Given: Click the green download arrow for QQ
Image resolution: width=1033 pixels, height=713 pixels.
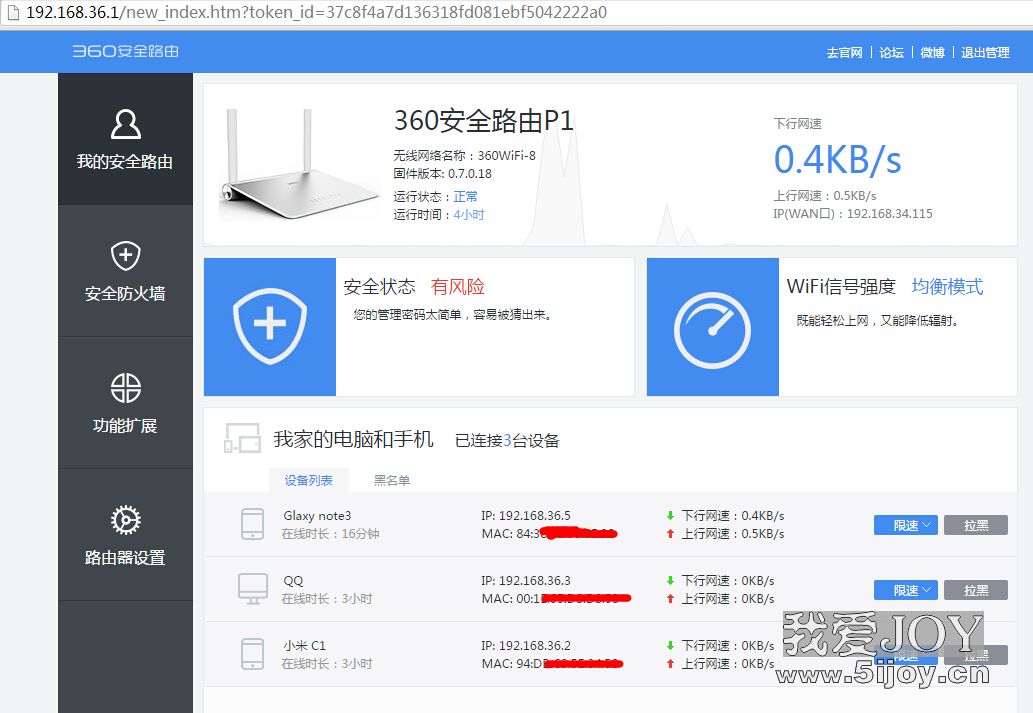Looking at the screenshot, I should pos(670,581).
